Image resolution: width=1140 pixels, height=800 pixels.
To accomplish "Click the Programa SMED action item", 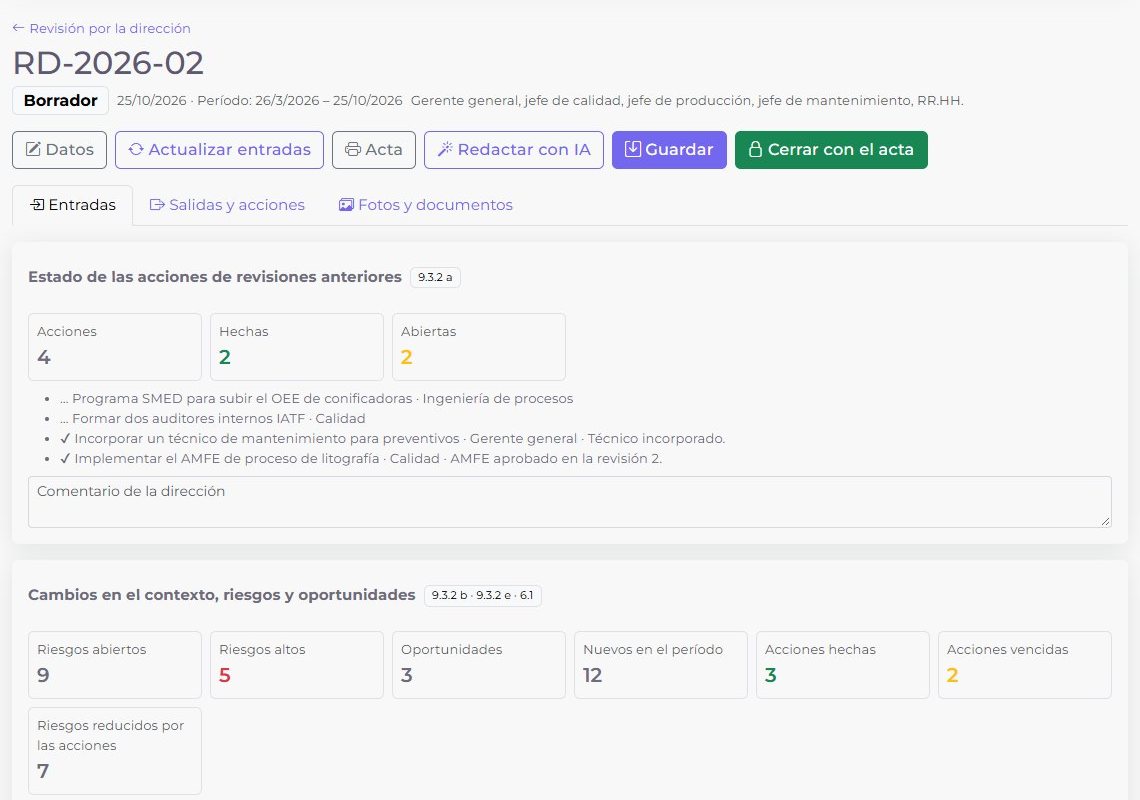I will (x=316, y=399).
